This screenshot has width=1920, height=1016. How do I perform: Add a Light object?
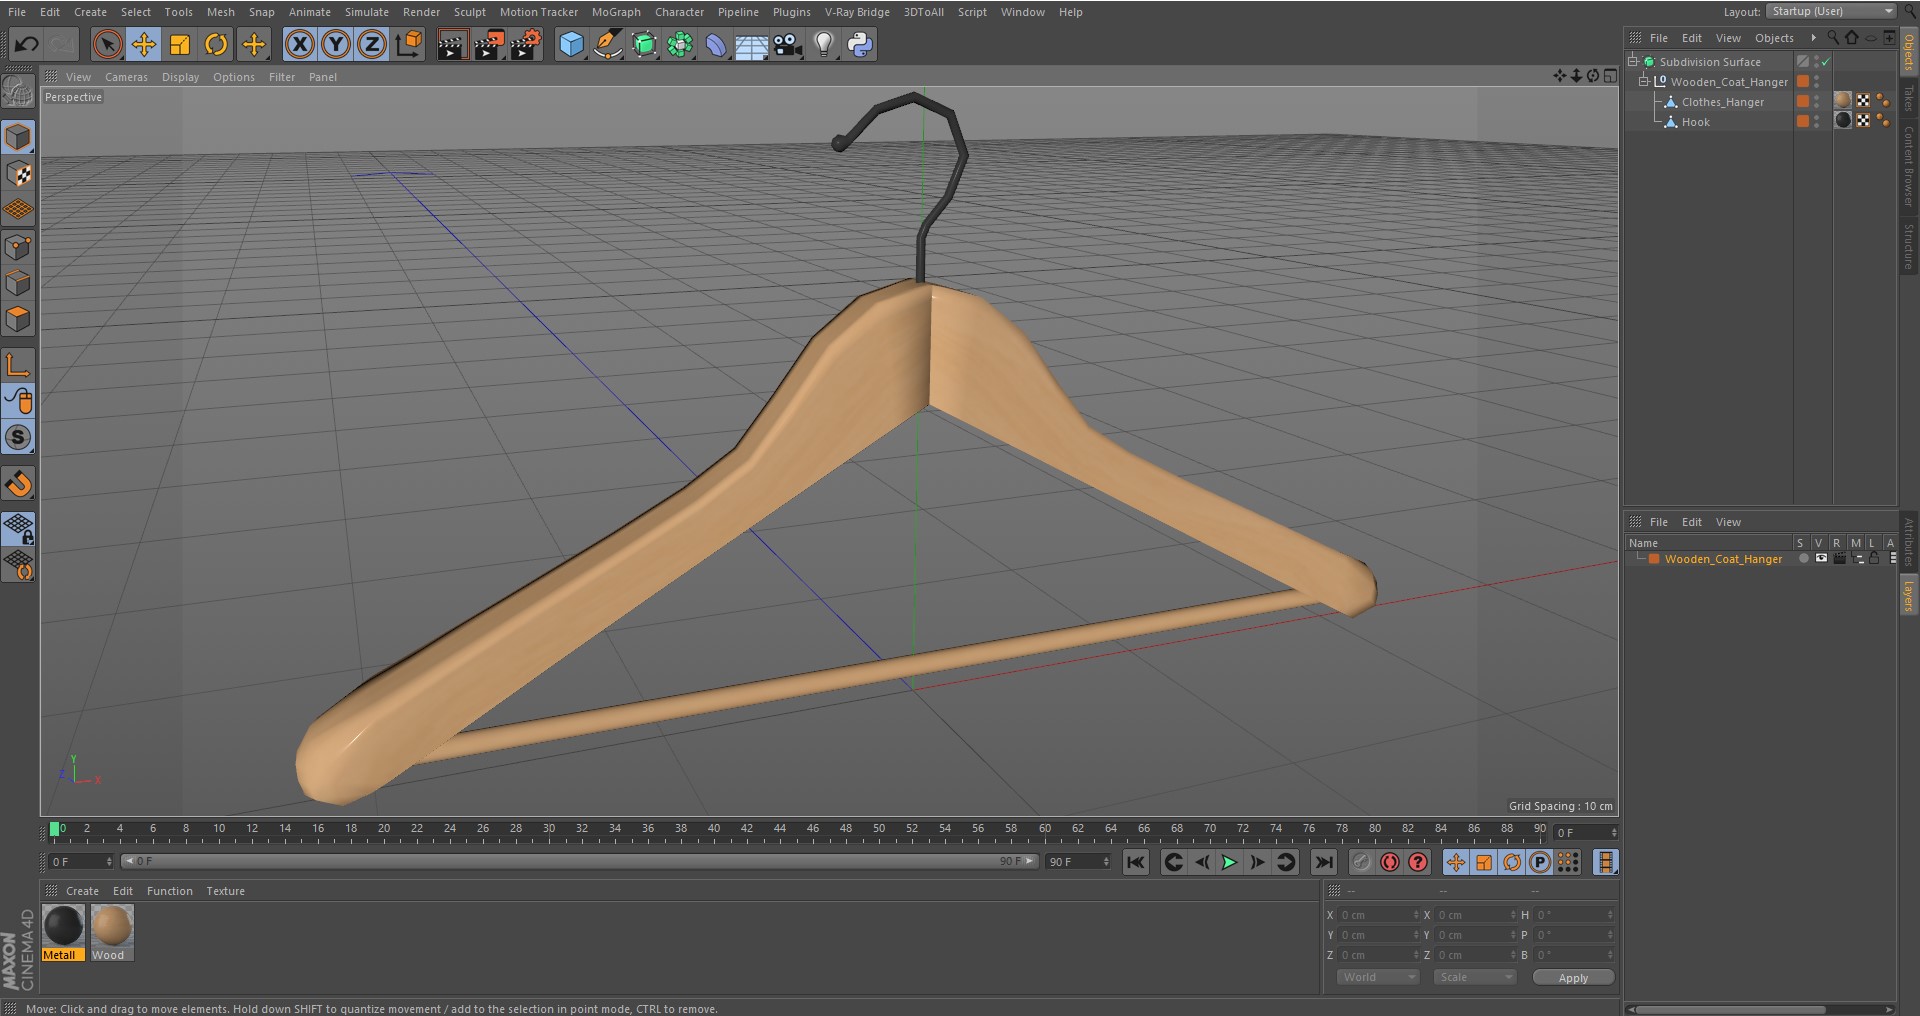point(824,44)
